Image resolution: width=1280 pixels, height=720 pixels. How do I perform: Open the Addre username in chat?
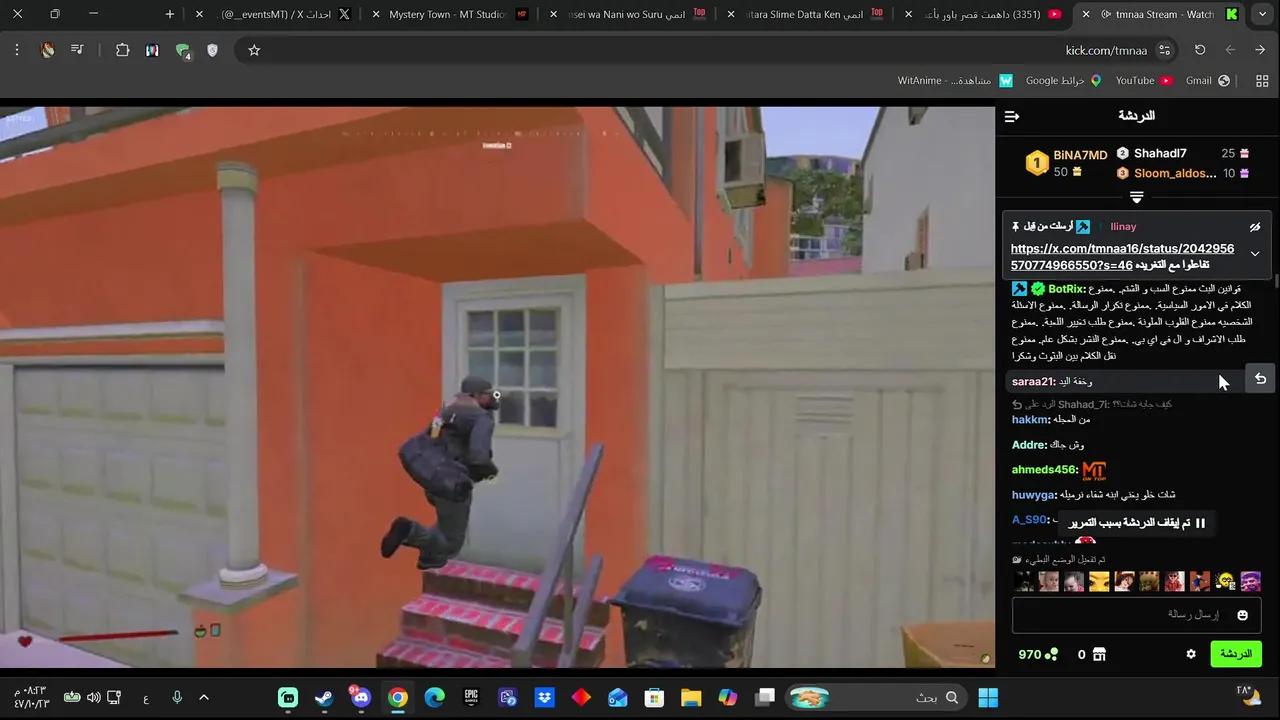pos(1030,445)
